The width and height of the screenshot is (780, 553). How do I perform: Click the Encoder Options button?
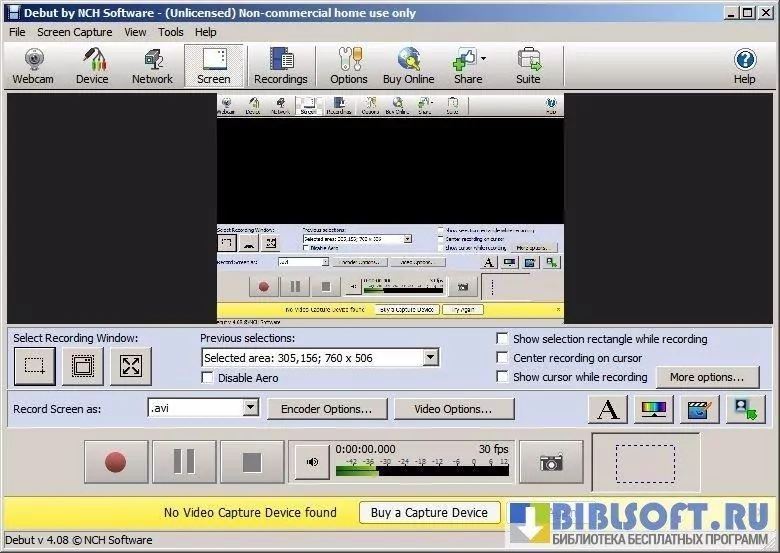coord(326,409)
